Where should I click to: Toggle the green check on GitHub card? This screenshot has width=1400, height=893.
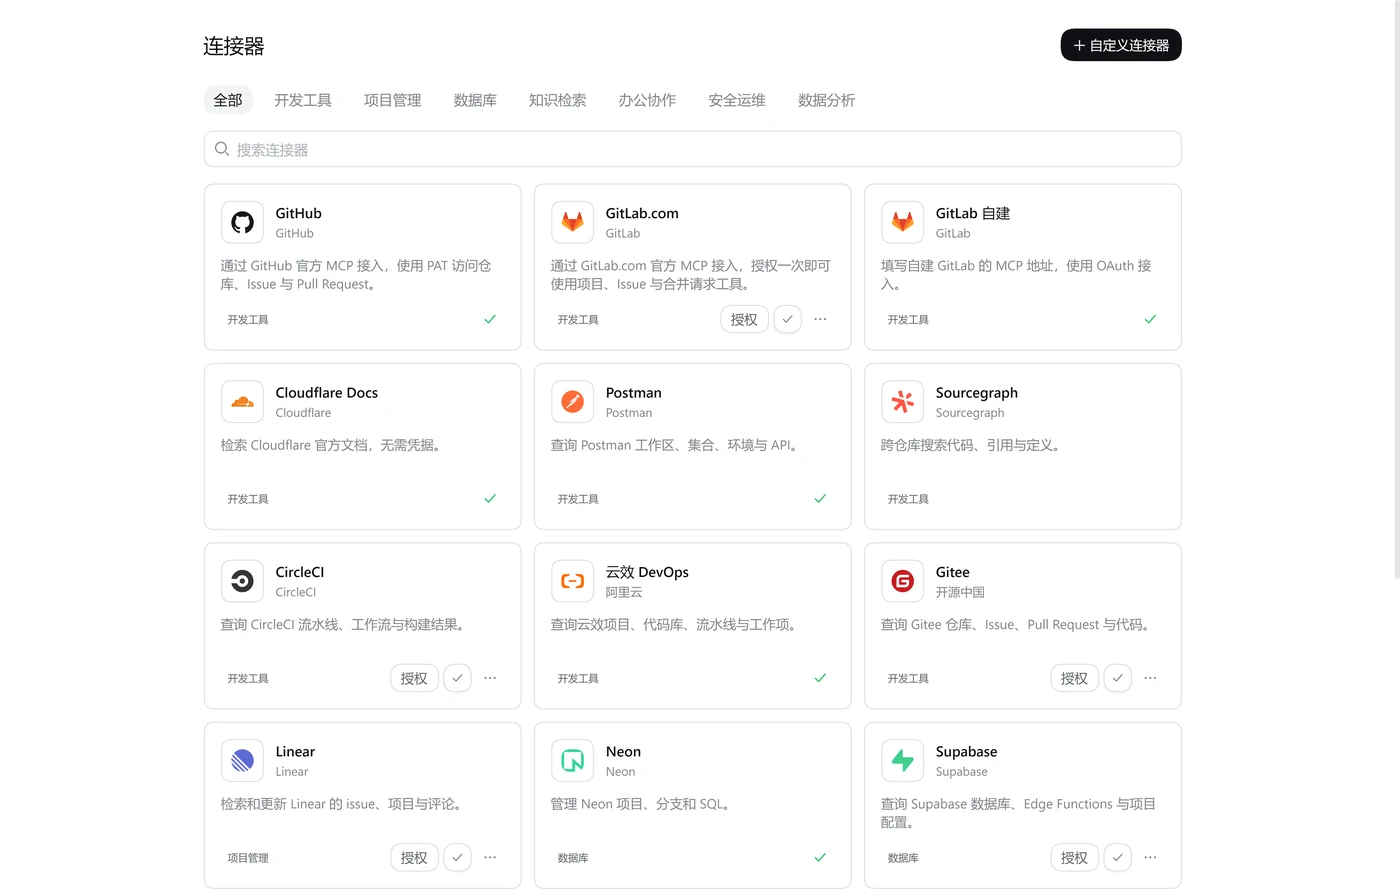coord(490,319)
